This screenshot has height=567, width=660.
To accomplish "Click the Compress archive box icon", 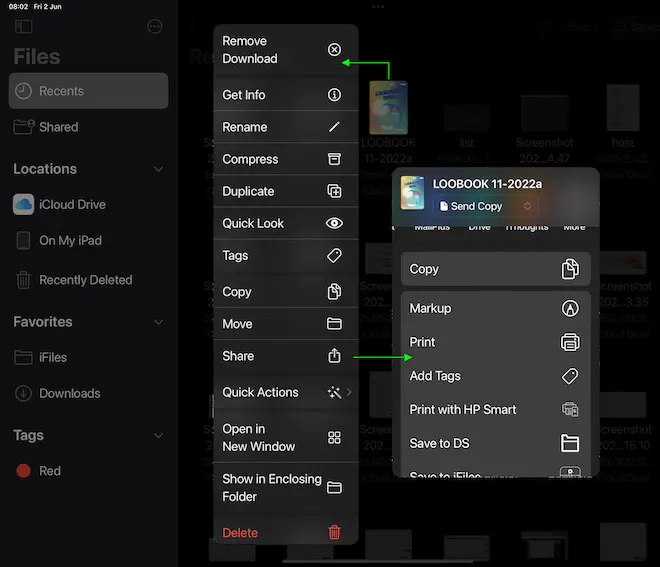I will pos(335,159).
